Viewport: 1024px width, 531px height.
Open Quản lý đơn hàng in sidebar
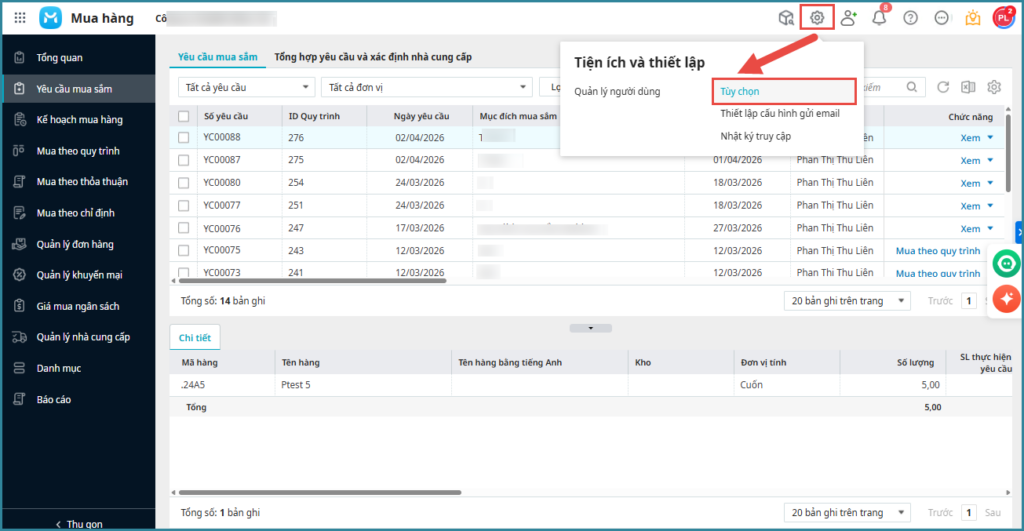pos(78,244)
